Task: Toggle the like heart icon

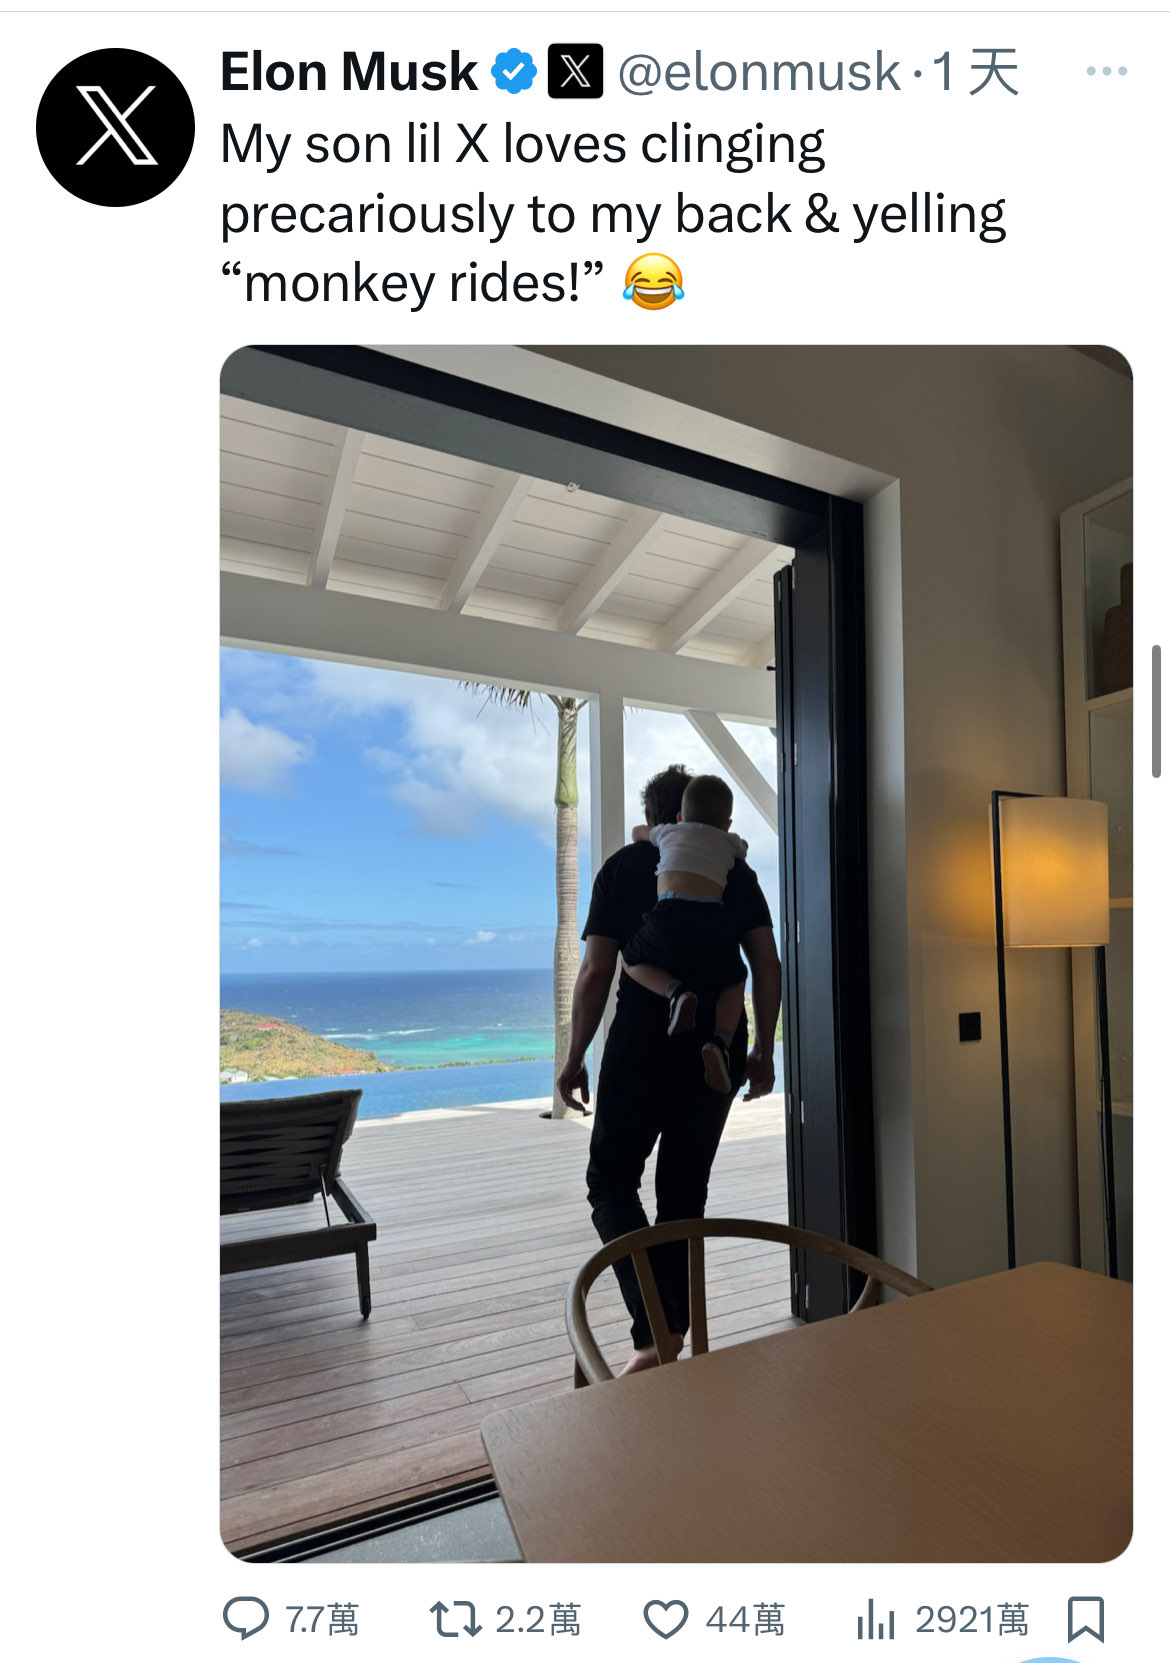Action: tap(665, 1619)
